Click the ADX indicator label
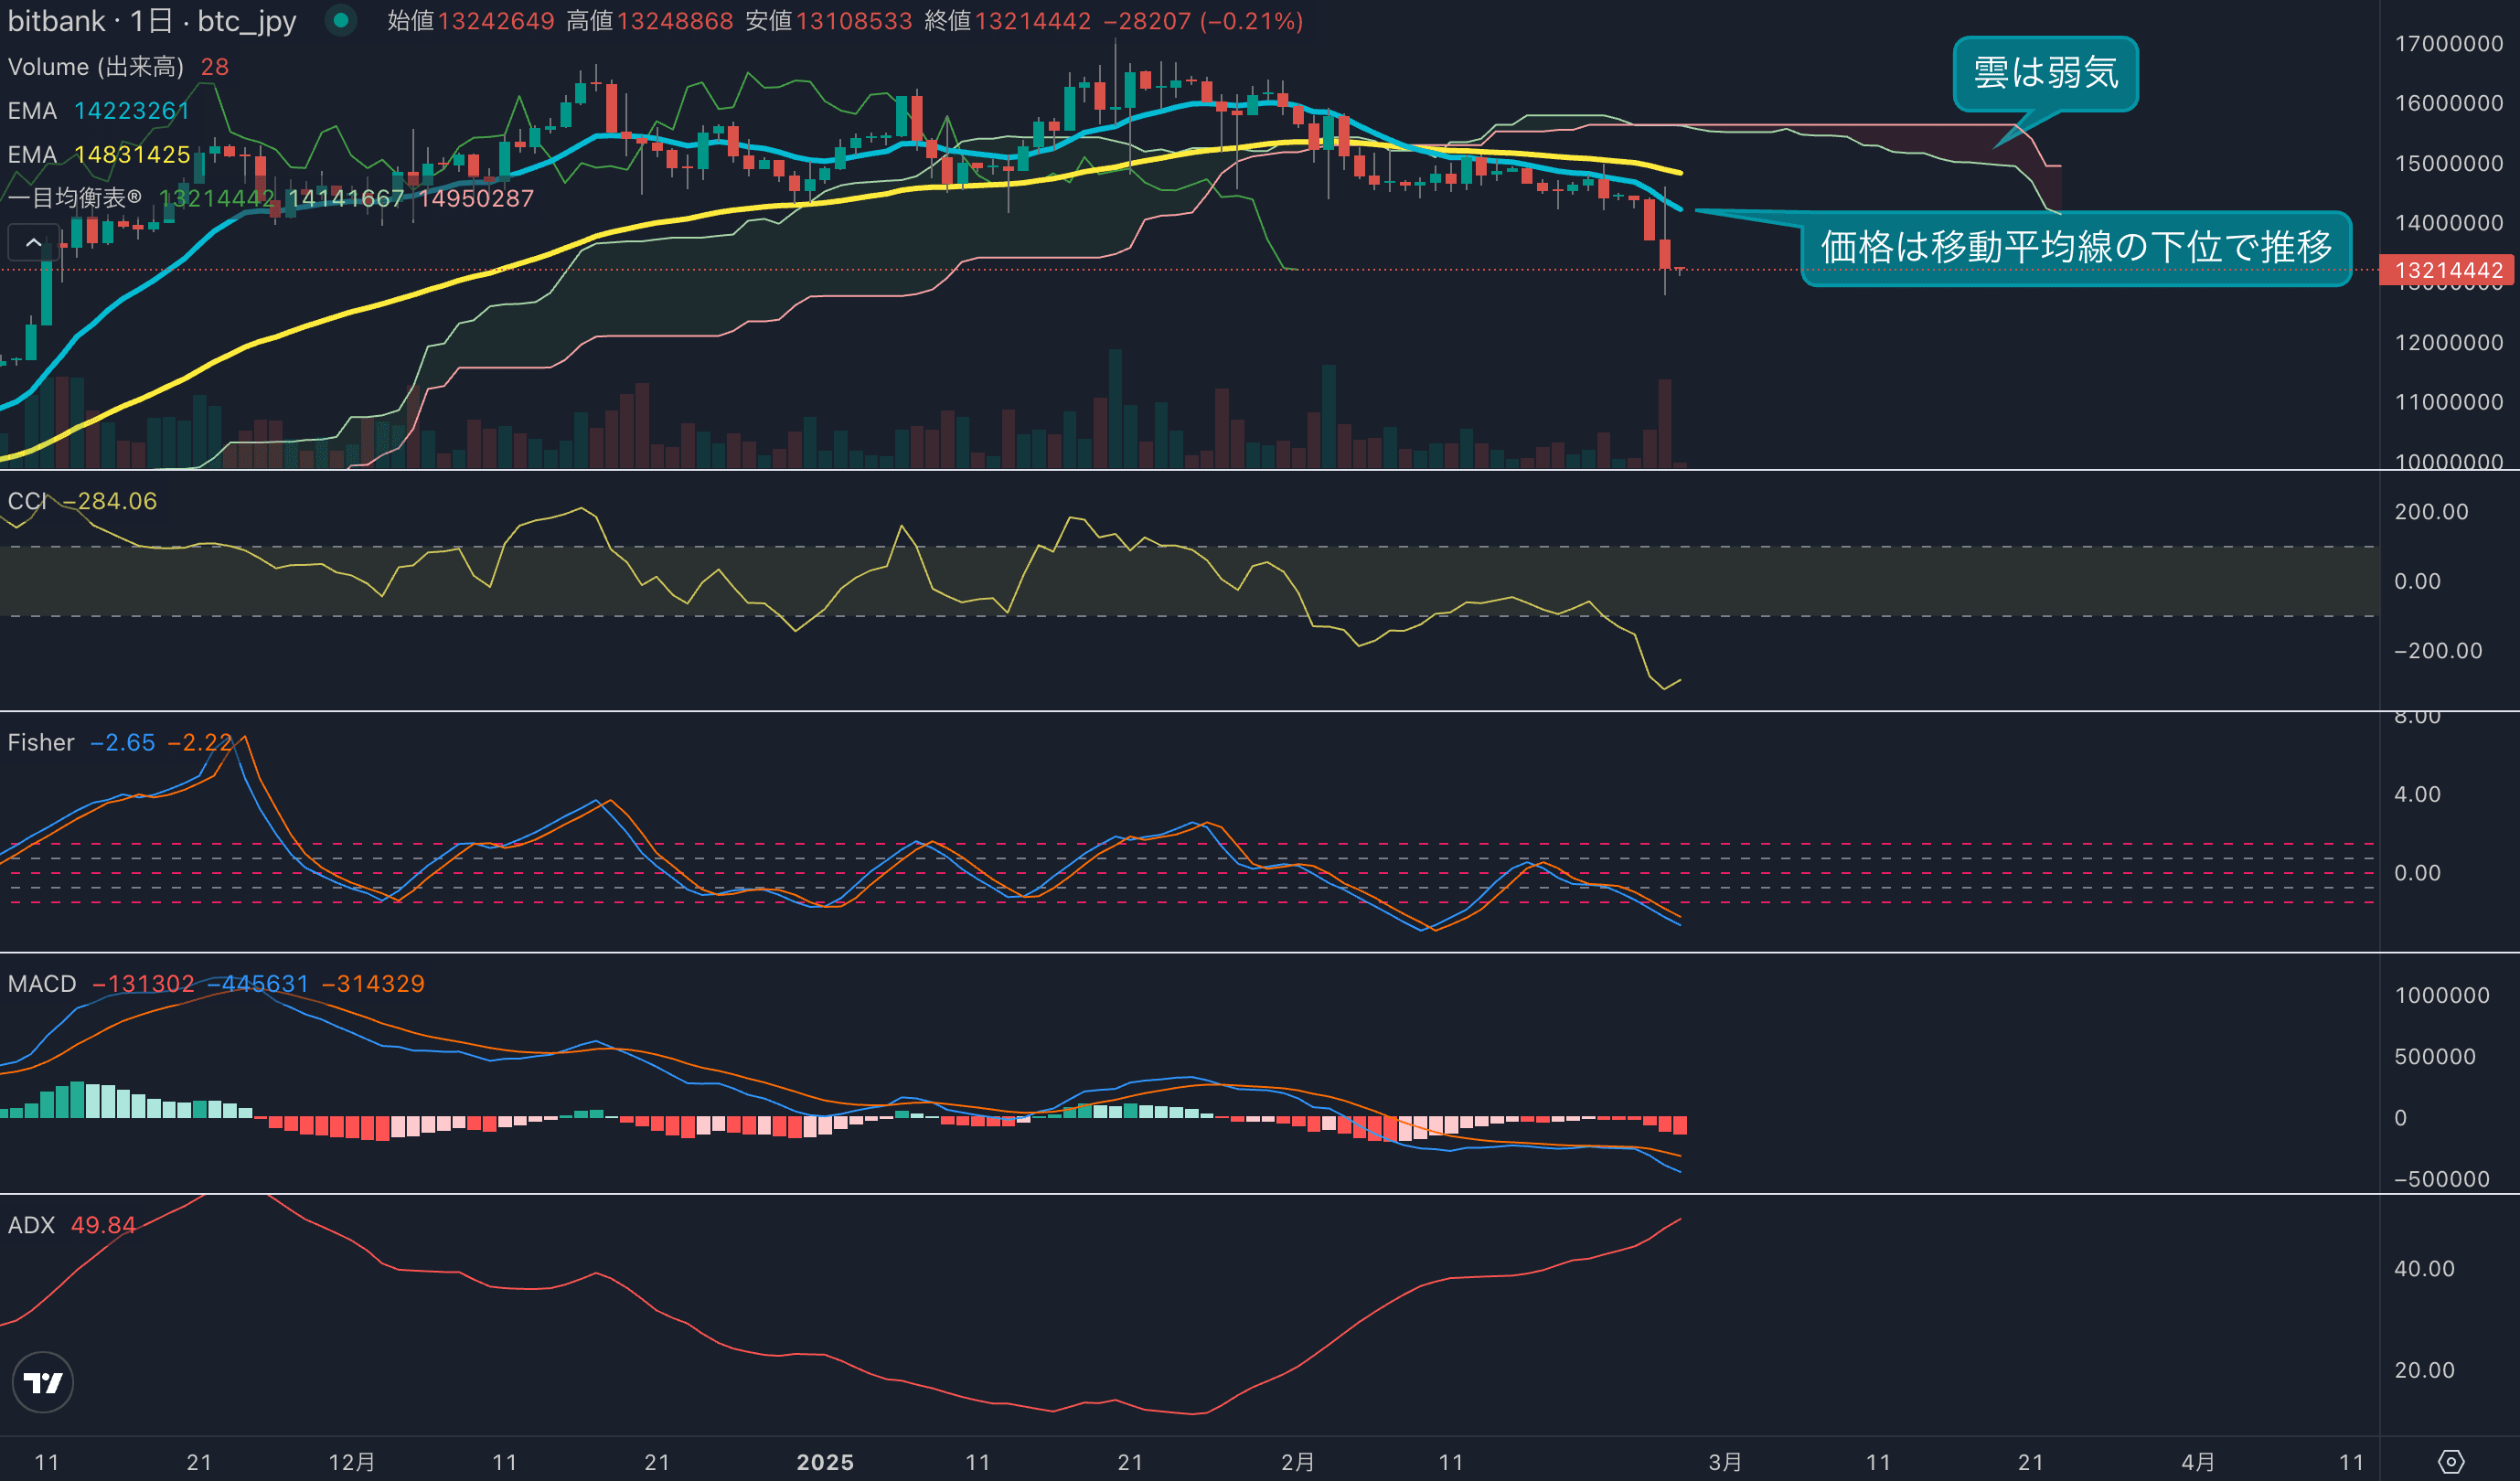Screen dimensions: 2520x1481 pos(31,1225)
